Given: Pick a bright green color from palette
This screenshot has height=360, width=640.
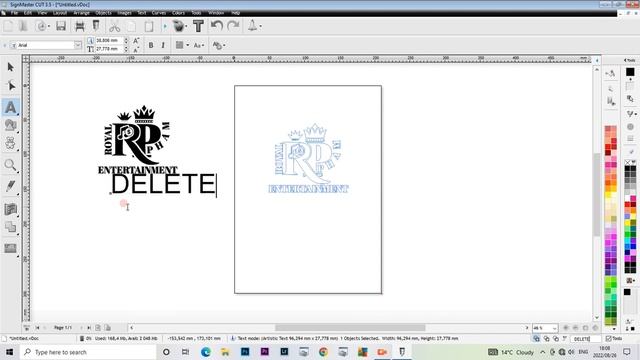Looking at the screenshot, I should tap(614, 284).
